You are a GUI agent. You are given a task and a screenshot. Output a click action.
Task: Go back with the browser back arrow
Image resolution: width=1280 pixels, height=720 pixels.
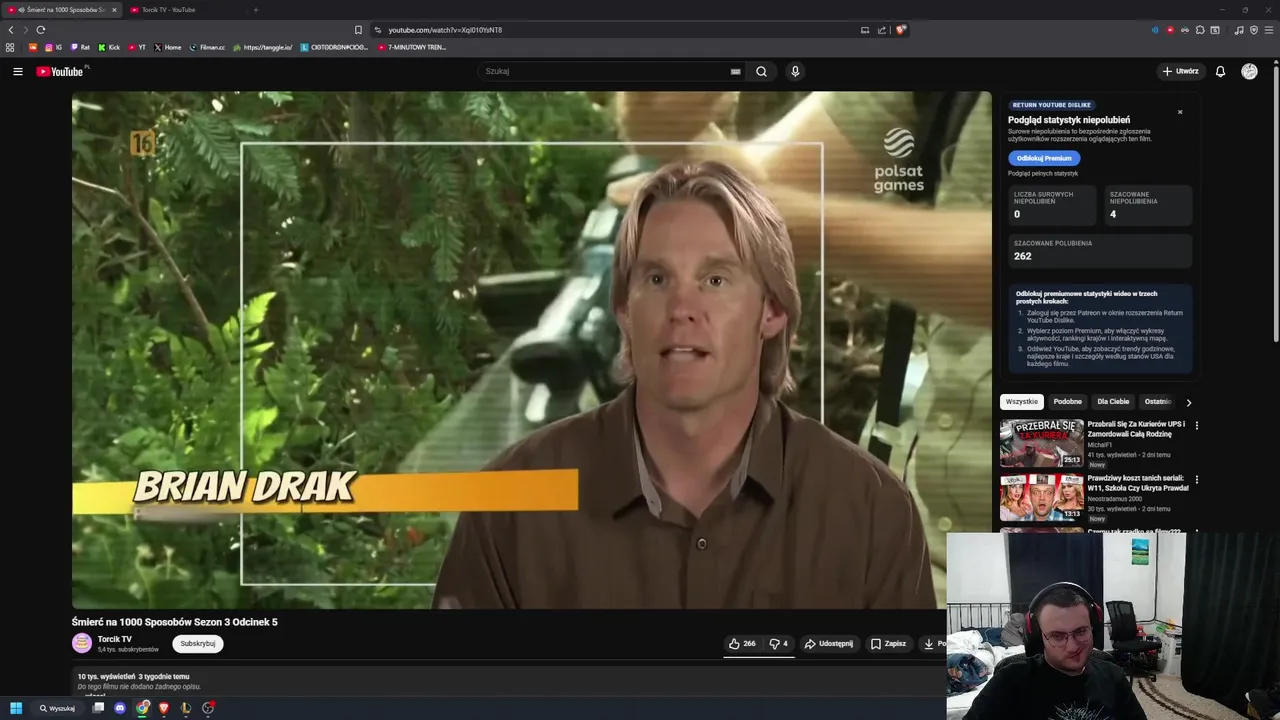(x=11, y=30)
